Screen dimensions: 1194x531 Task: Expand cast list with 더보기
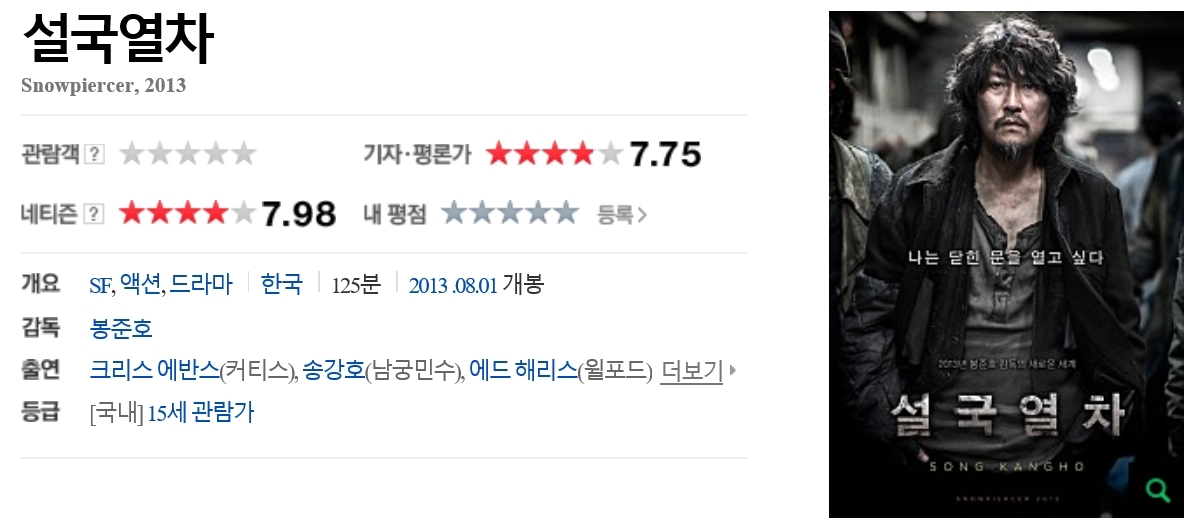pos(691,371)
